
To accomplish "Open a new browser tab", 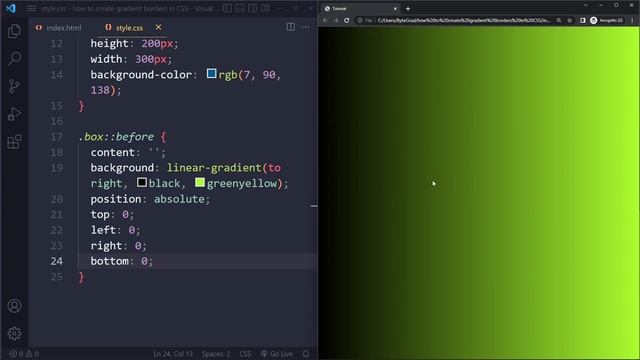I will (x=408, y=8).
